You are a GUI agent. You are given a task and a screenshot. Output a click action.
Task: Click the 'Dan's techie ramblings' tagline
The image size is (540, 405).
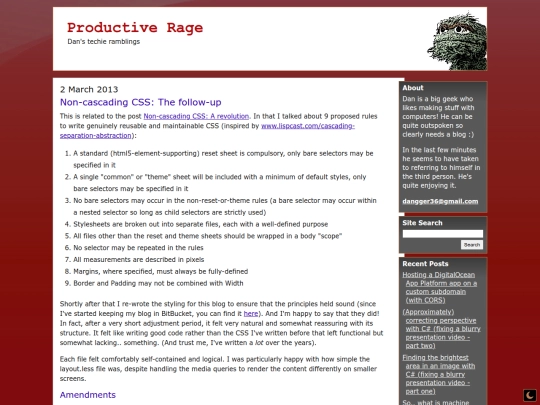click(x=104, y=42)
